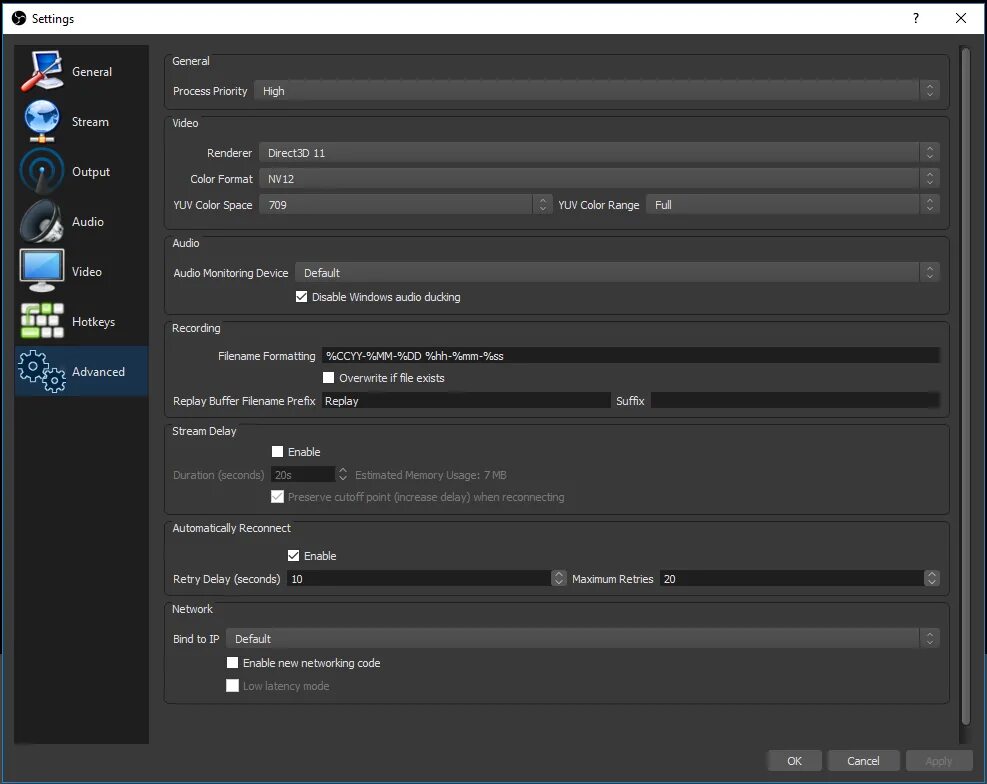Click the OK button
This screenshot has height=784, width=987.
tap(794, 761)
